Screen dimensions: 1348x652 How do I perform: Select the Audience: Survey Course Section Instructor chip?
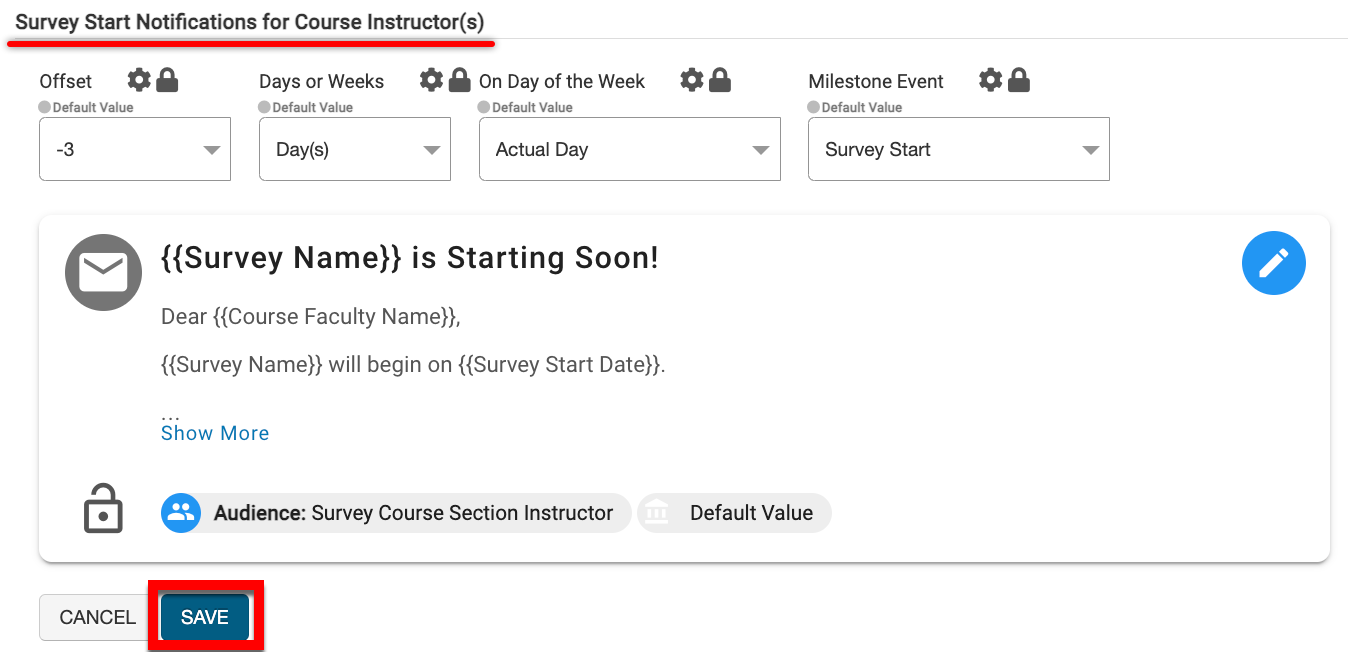coord(397,514)
